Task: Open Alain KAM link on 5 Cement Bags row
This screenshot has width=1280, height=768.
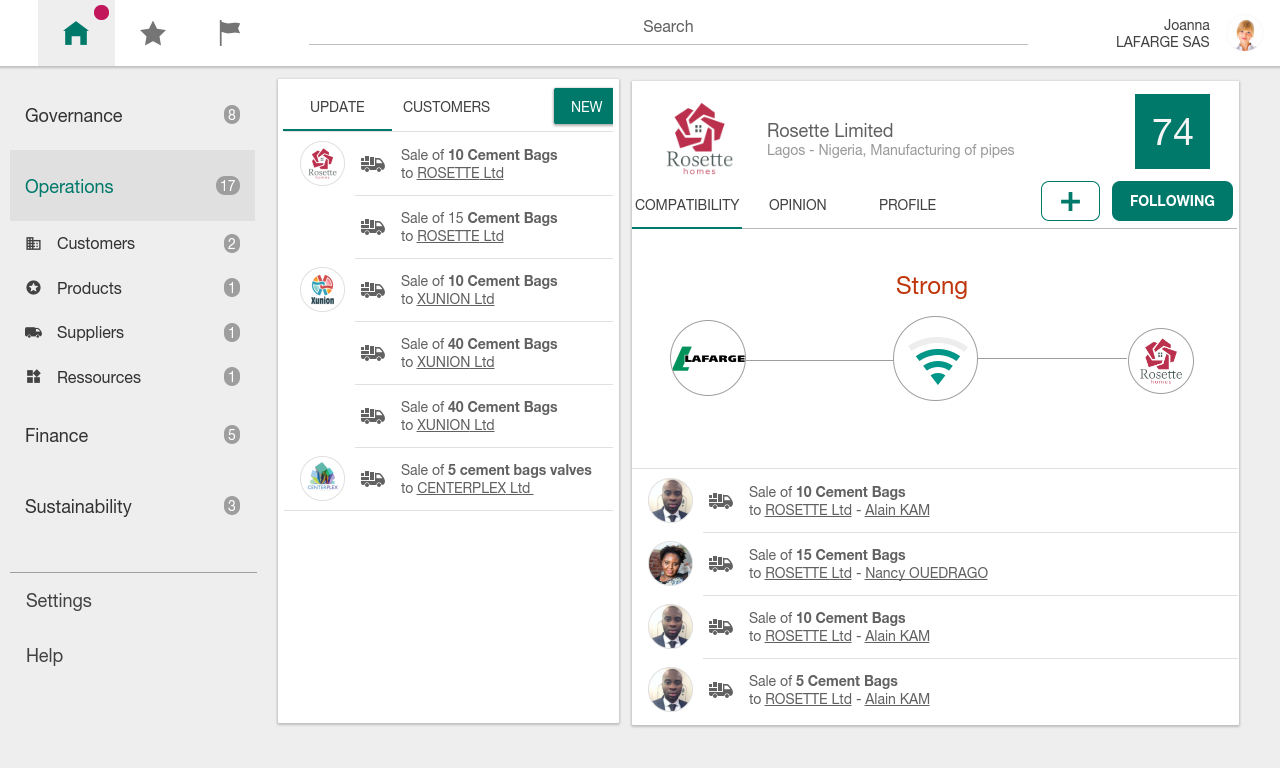Action: pyautogui.click(x=897, y=699)
